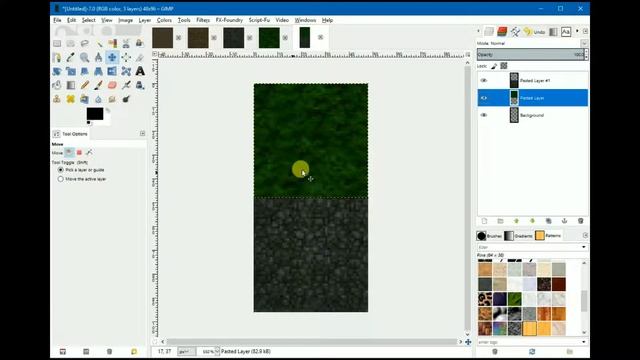Open the units dropdown in status bar
Image resolution: width=640 pixels, height=360 pixels.
(187, 351)
